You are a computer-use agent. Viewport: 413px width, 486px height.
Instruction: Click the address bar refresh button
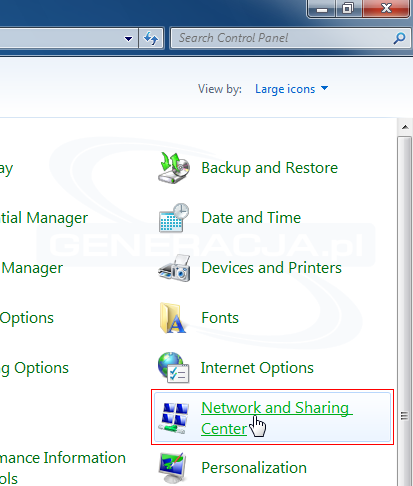coord(151,38)
